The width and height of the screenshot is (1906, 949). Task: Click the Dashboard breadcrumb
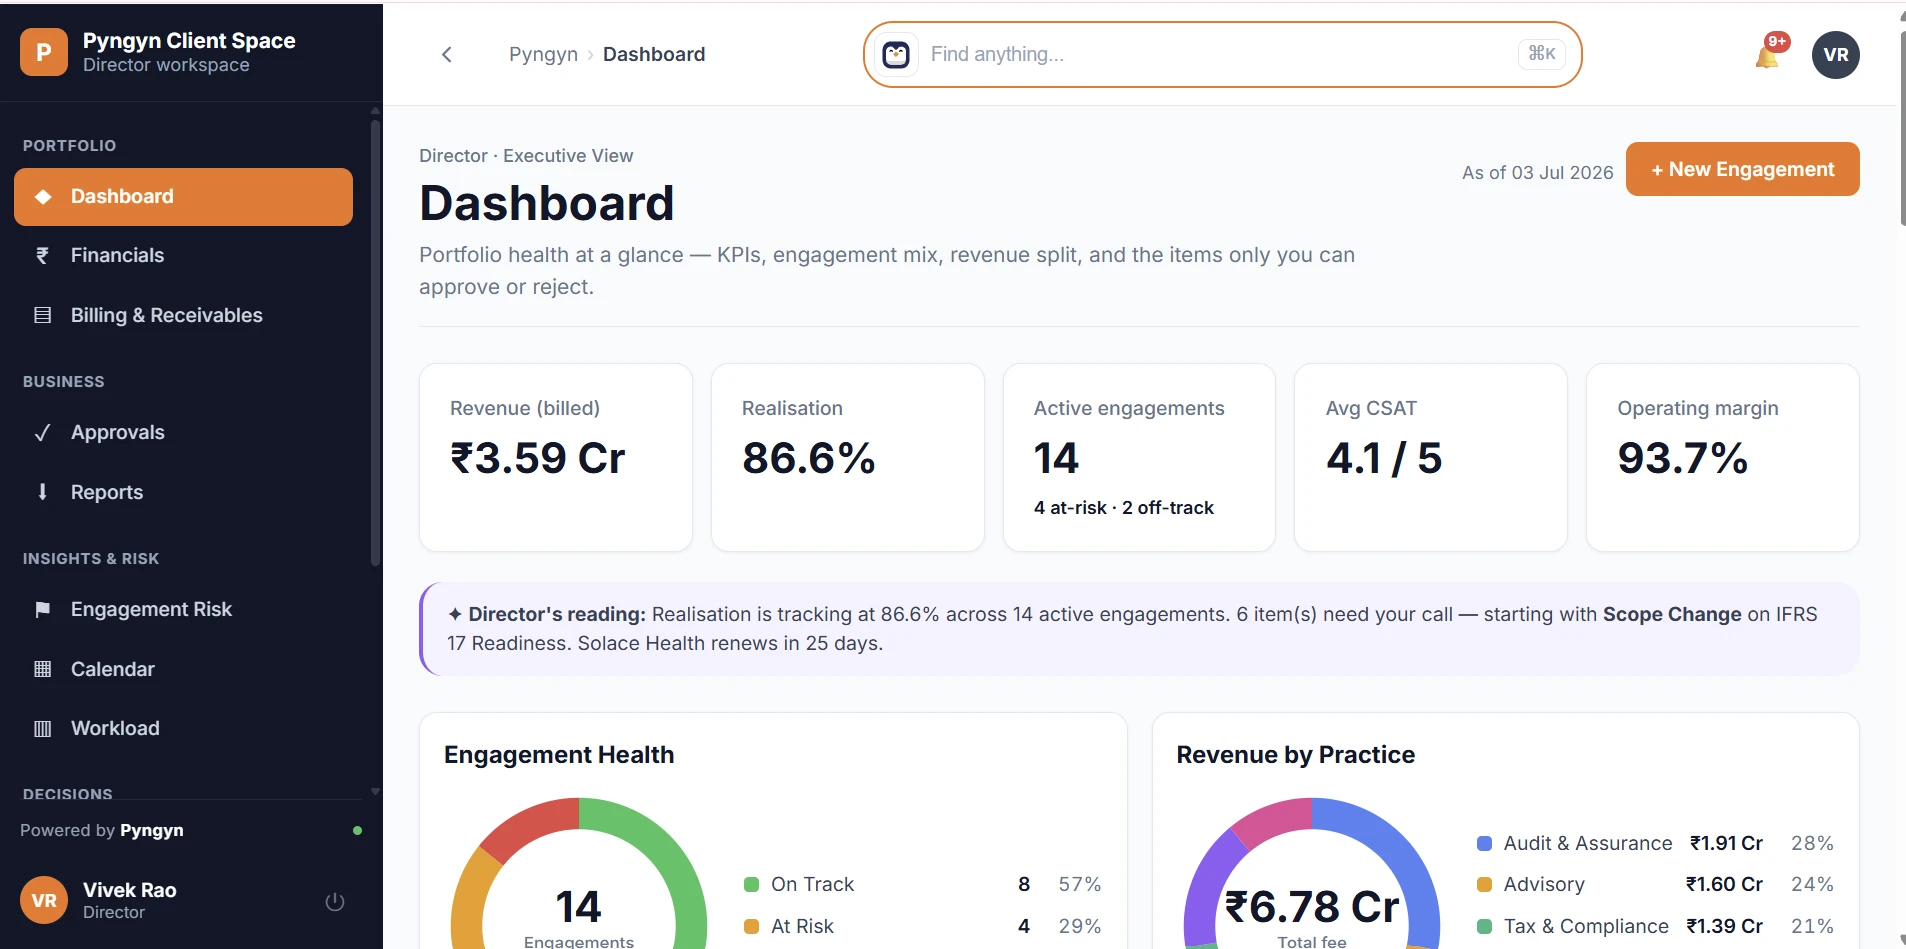click(x=654, y=55)
